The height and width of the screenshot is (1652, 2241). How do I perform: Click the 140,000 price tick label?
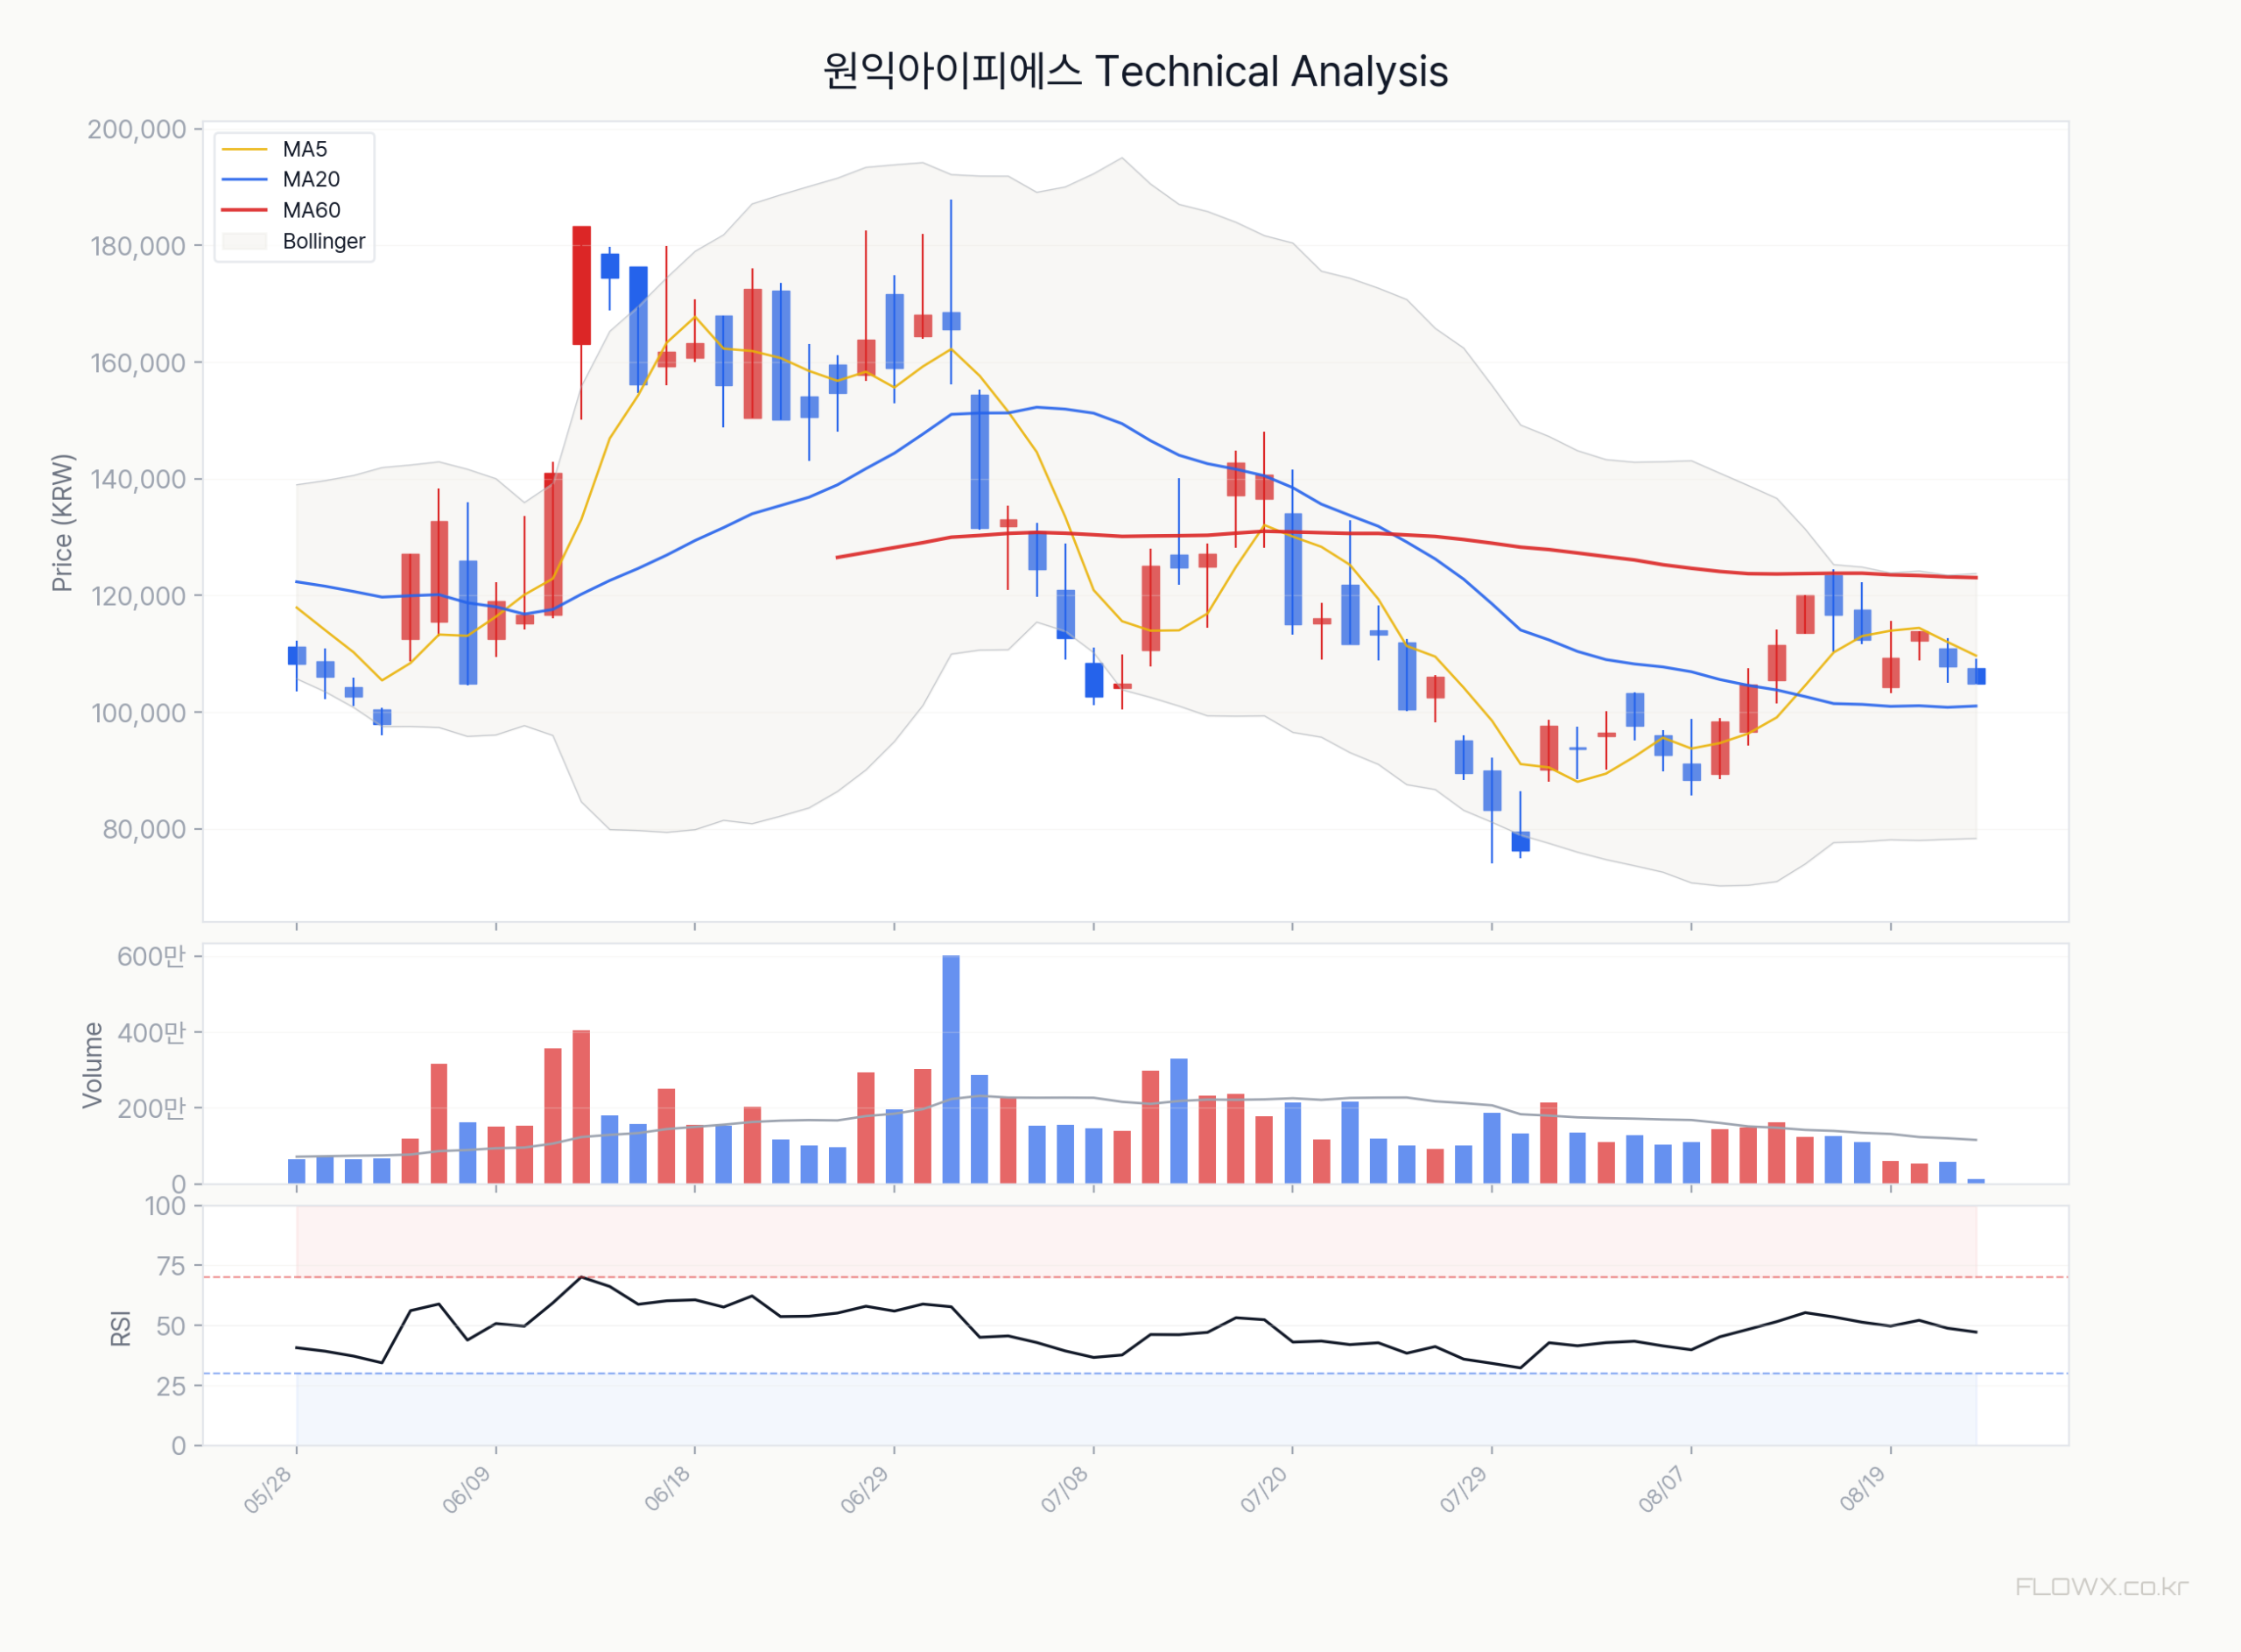click(138, 479)
